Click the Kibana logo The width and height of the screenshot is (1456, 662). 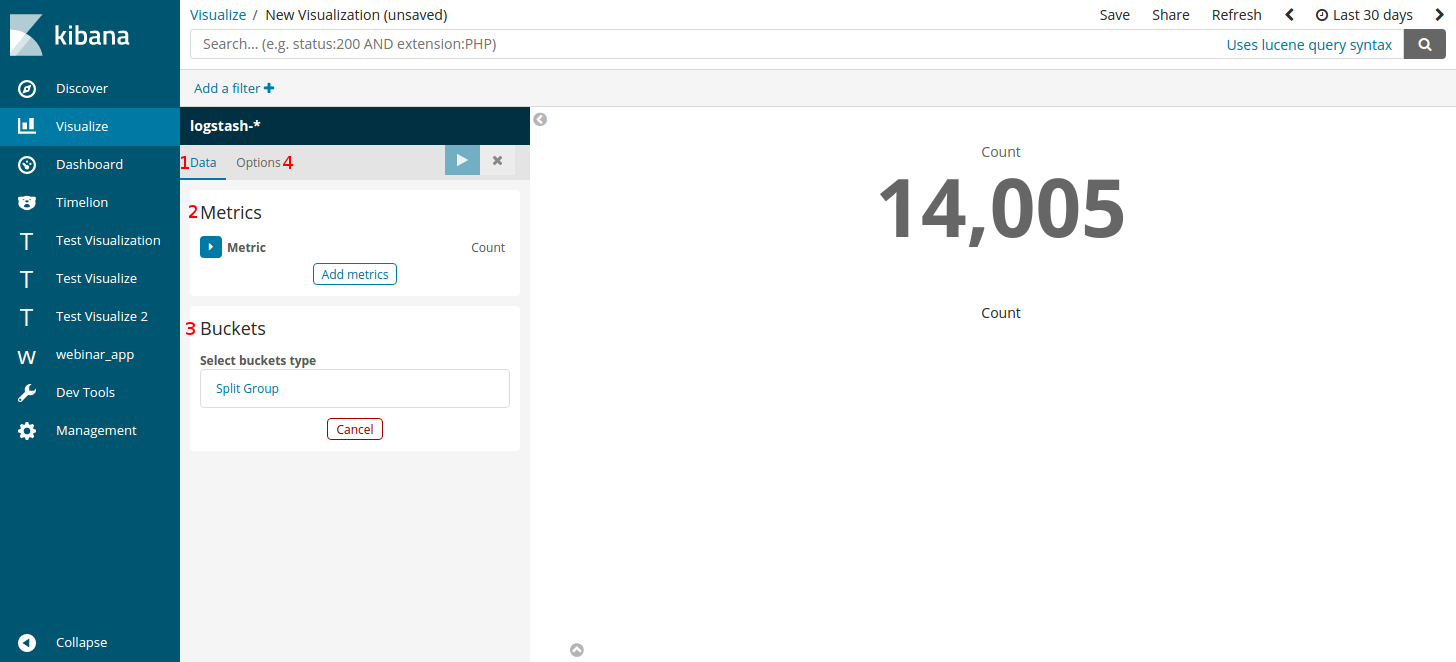pyautogui.click(x=70, y=35)
